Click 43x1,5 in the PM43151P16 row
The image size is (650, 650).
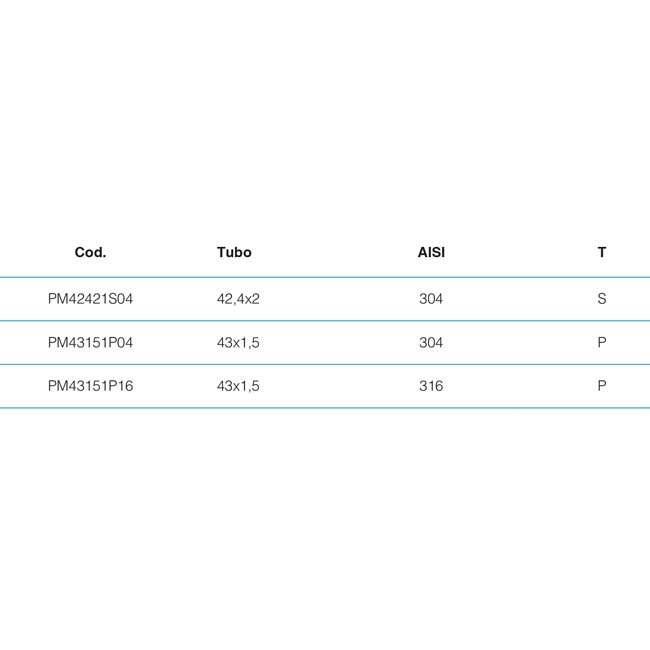(x=238, y=386)
